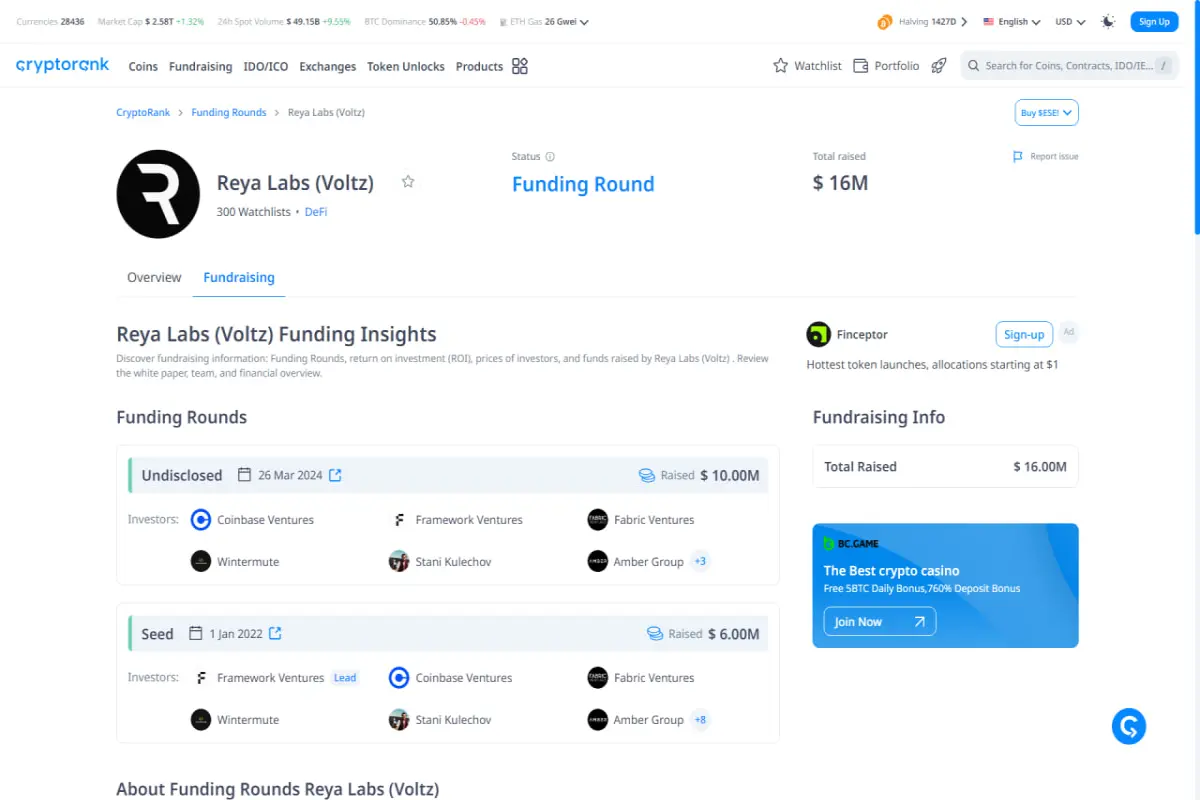Expand +8 more investors in Seed round
The image size is (1200, 800).
[x=700, y=719]
